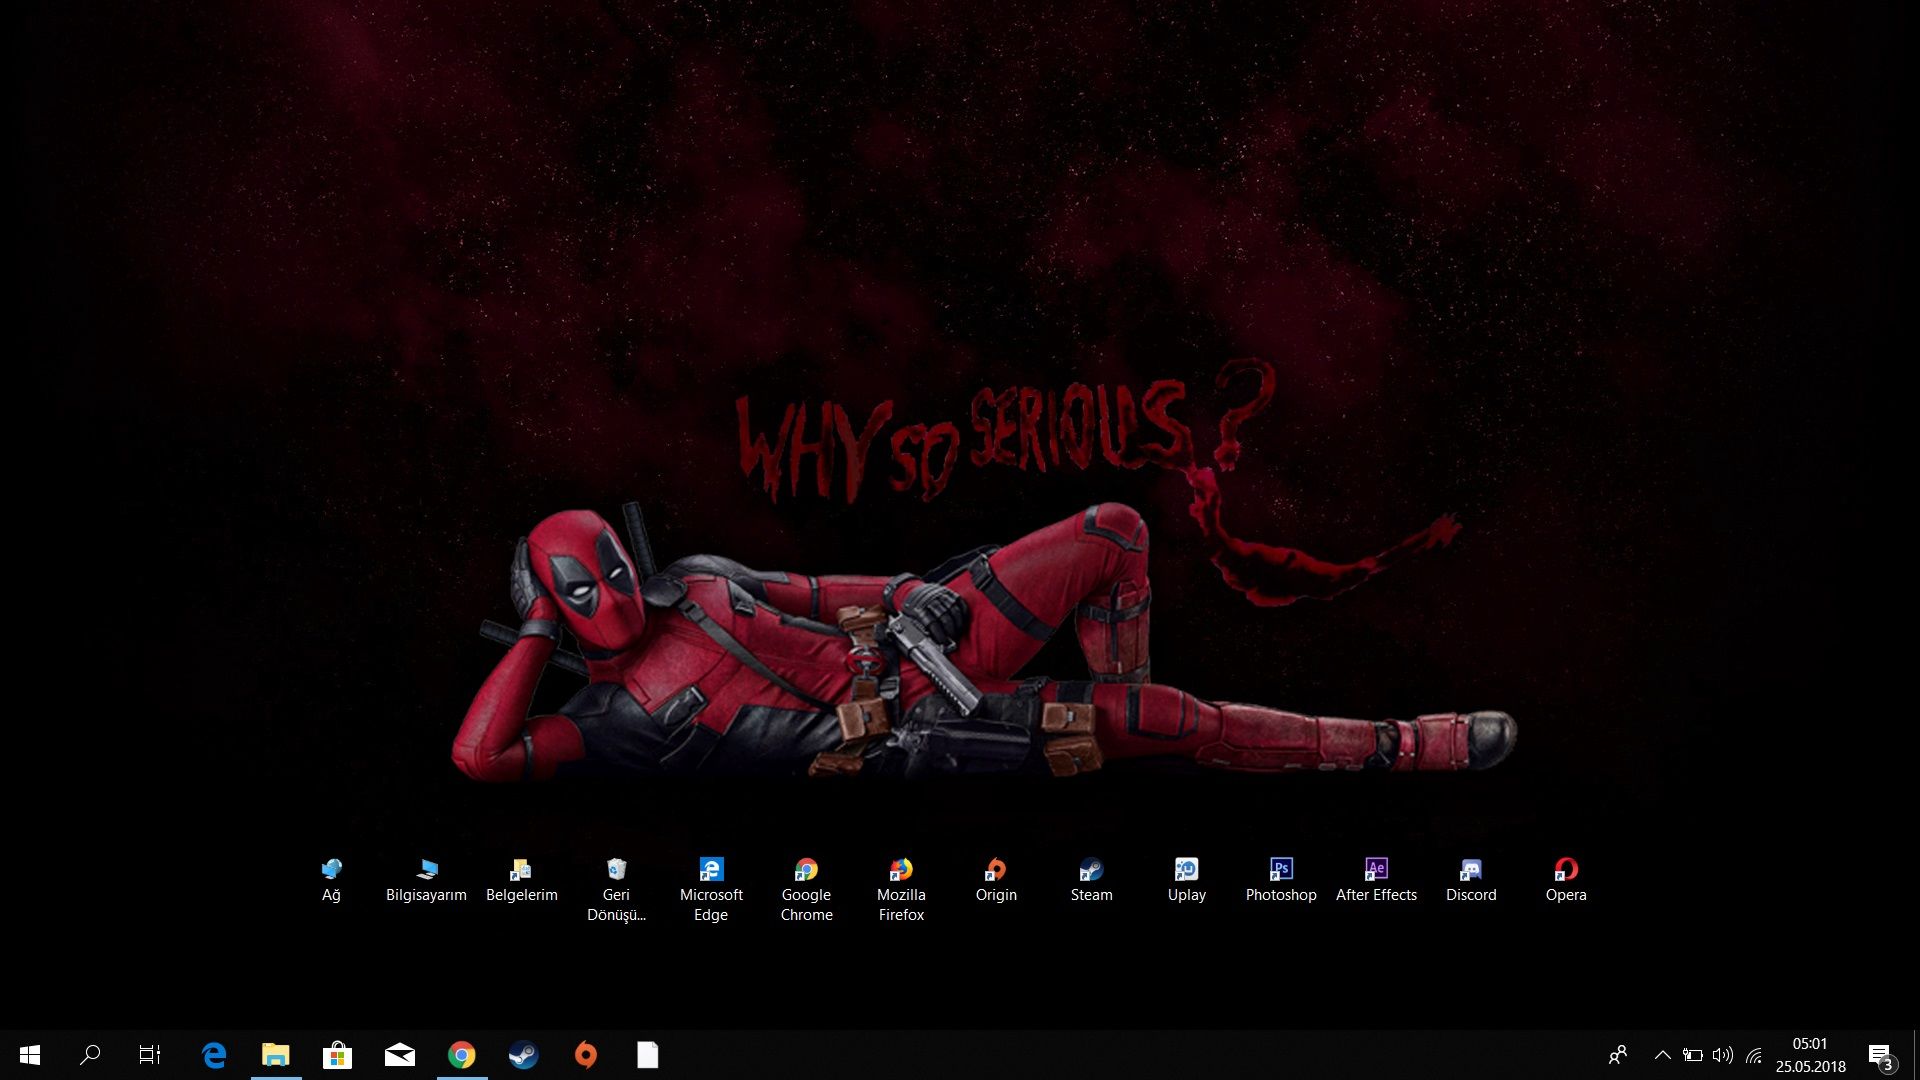1920x1080 pixels.
Task: Open Microsoft Store from the taskbar
Action: coord(337,1055)
